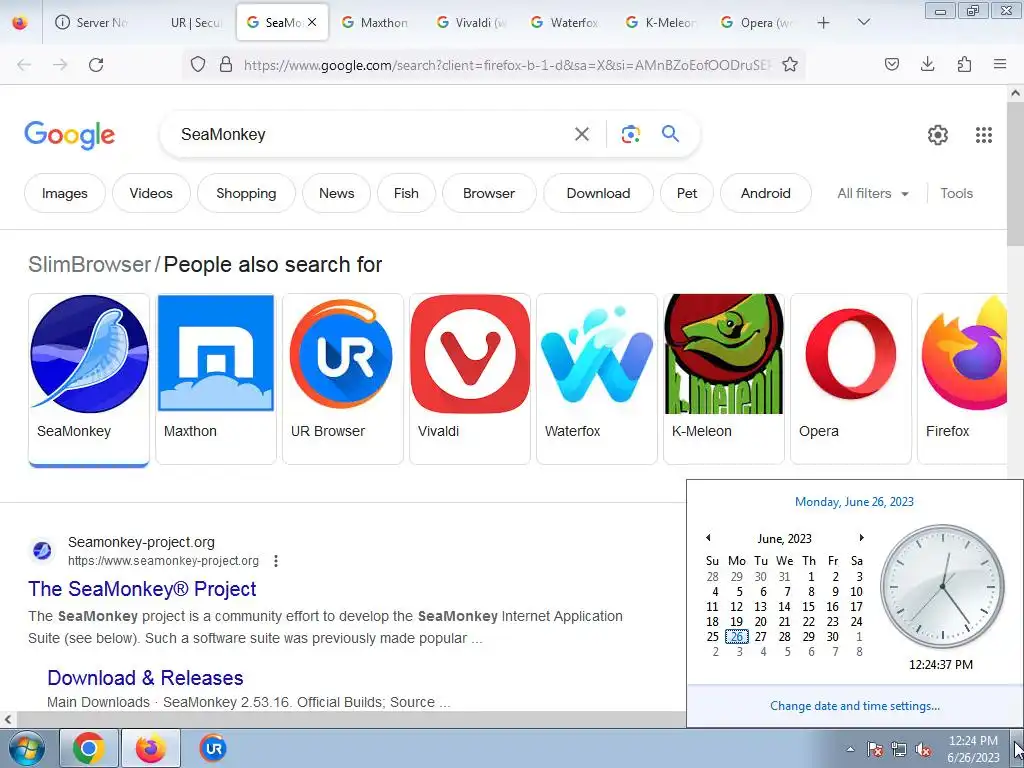Select the K-Meleon browser card
The image size is (1024, 768).
tap(724, 379)
